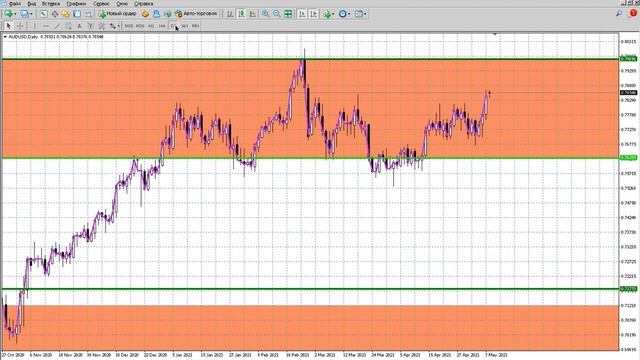Switch to bar chart display
This screenshot has height=360, width=640.
230,14
